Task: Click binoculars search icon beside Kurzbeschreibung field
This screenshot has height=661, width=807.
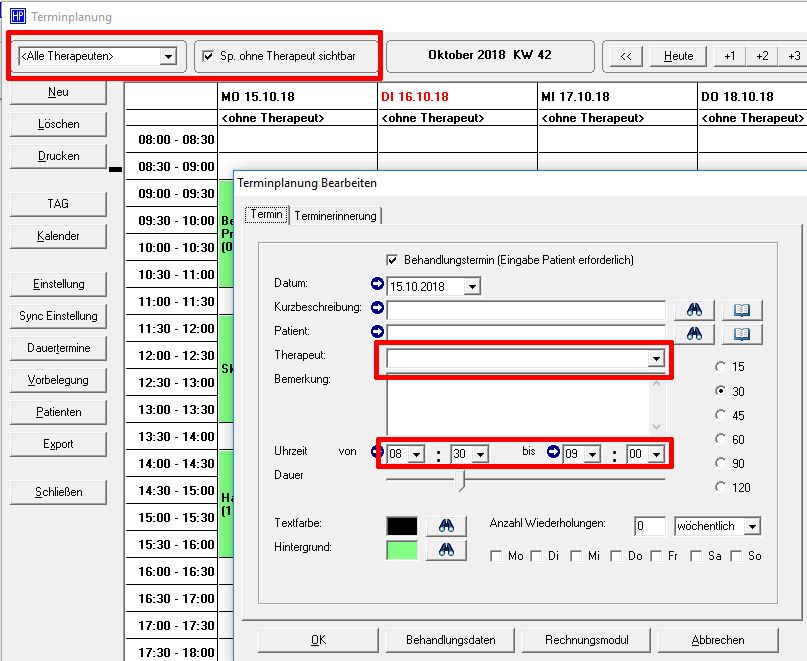Action: (x=694, y=310)
